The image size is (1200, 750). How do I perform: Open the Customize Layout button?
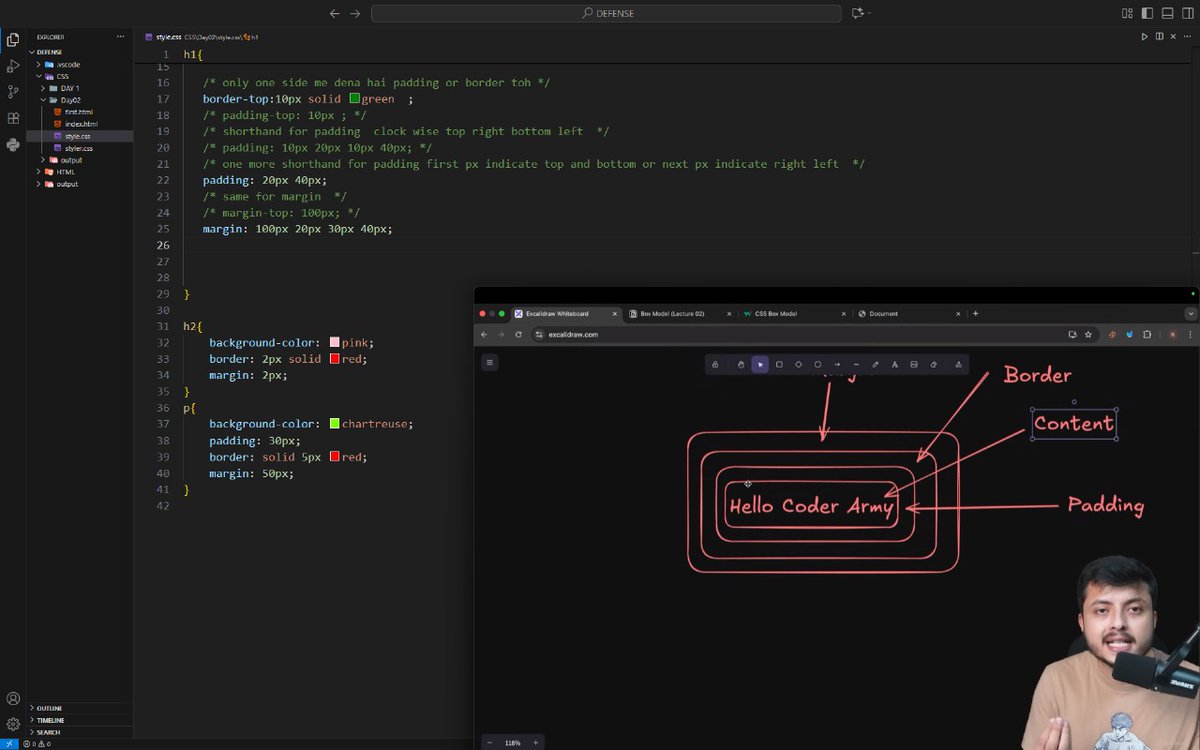(1127, 13)
